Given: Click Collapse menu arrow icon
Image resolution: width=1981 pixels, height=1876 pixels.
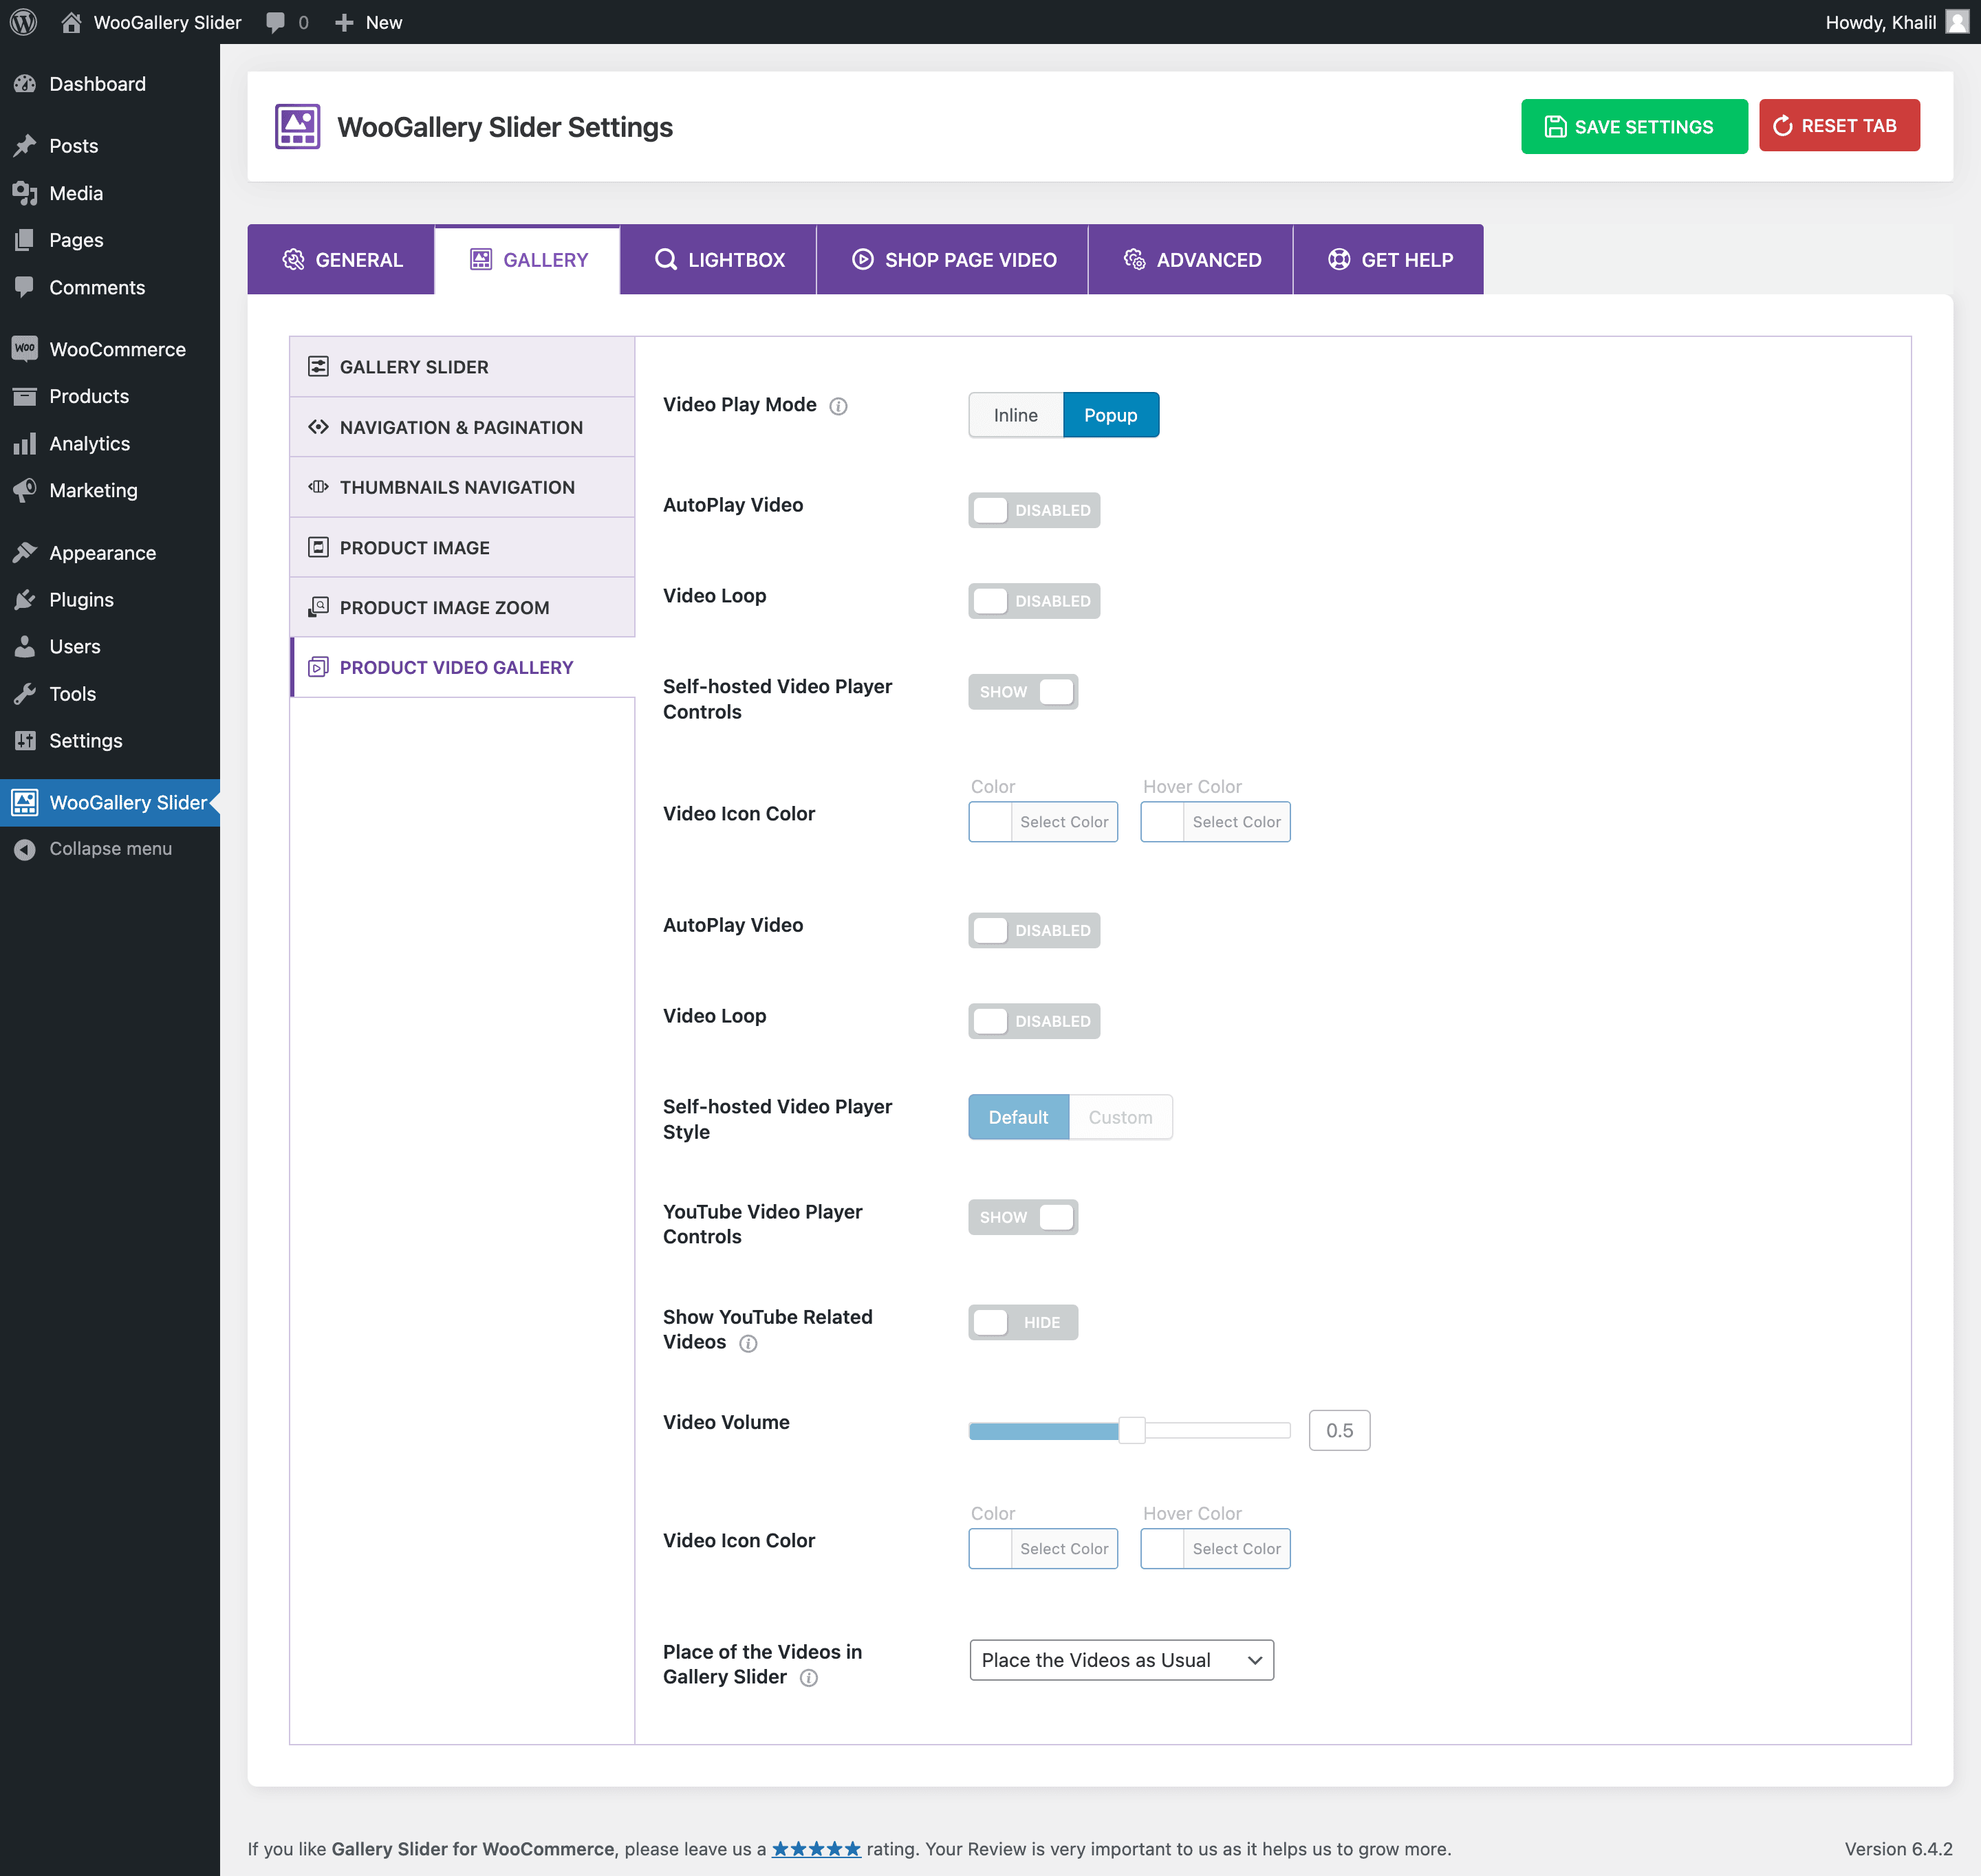Looking at the screenshot, I should click(25, 849).
